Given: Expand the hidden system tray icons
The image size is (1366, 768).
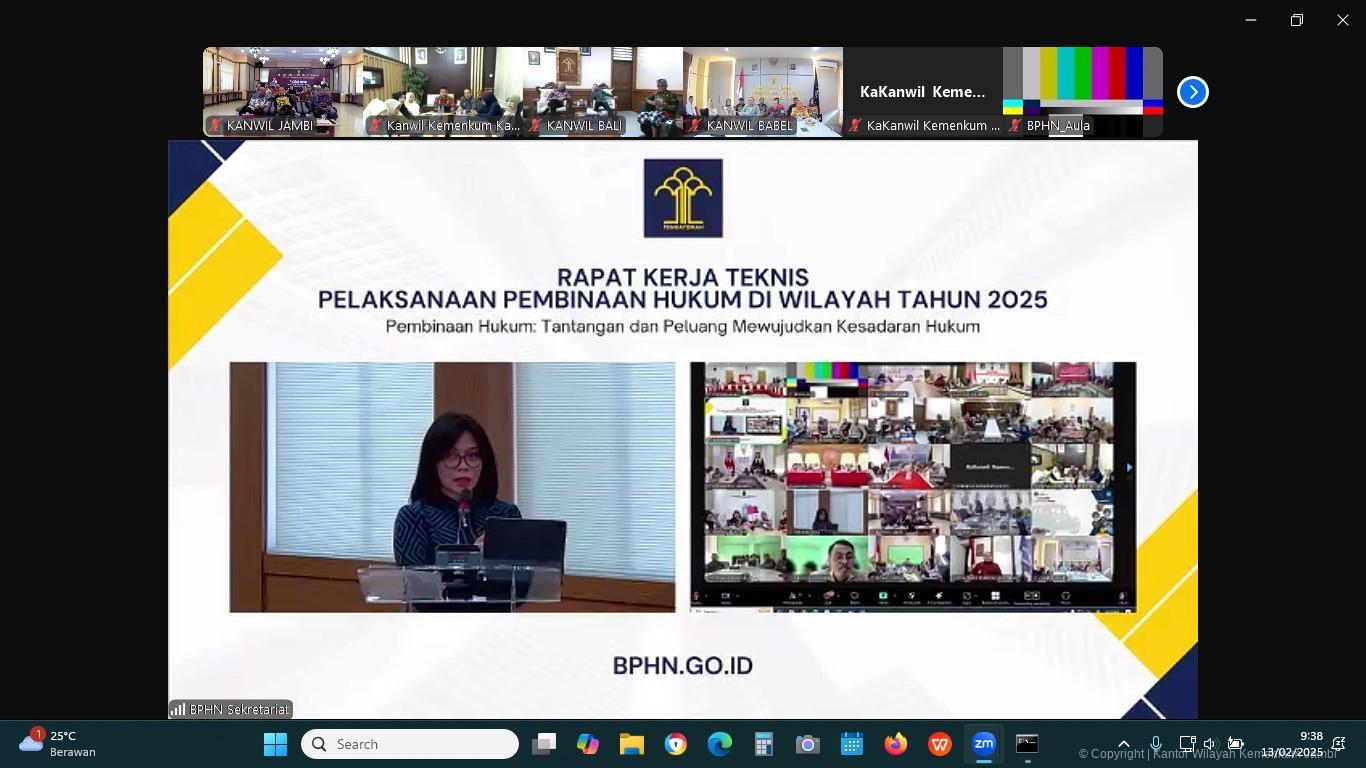Looking at the screenshot, I should click(1124, 744).
